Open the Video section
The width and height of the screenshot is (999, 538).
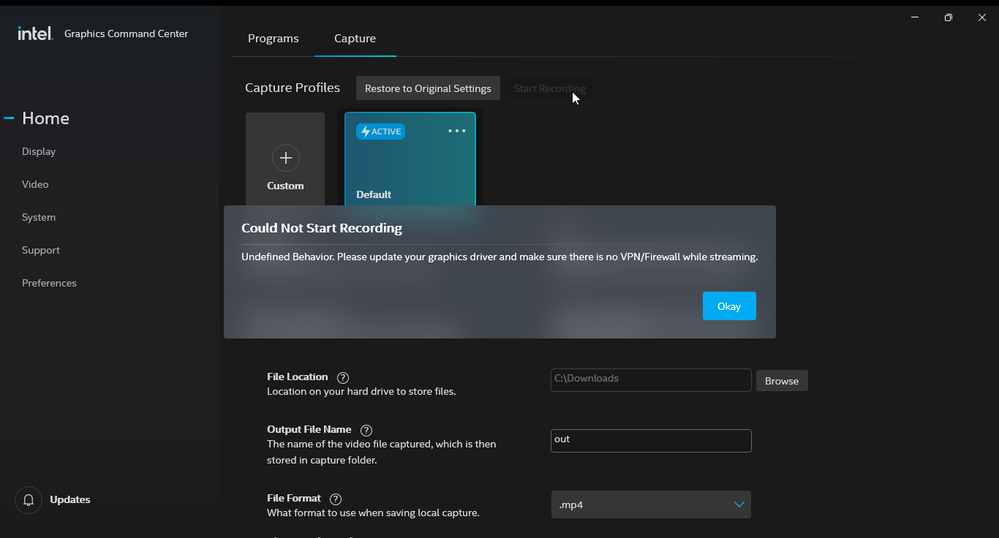tap(35, 184)
